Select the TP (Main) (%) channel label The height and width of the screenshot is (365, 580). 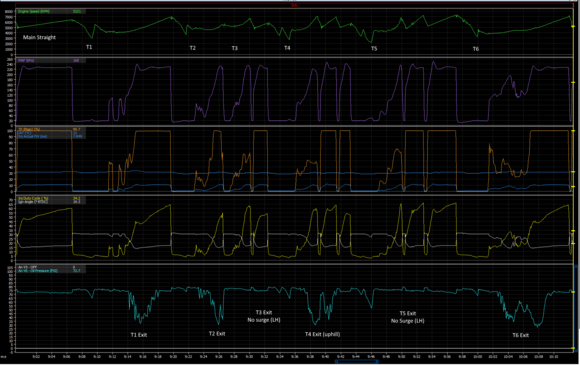(x=29, y=129)
